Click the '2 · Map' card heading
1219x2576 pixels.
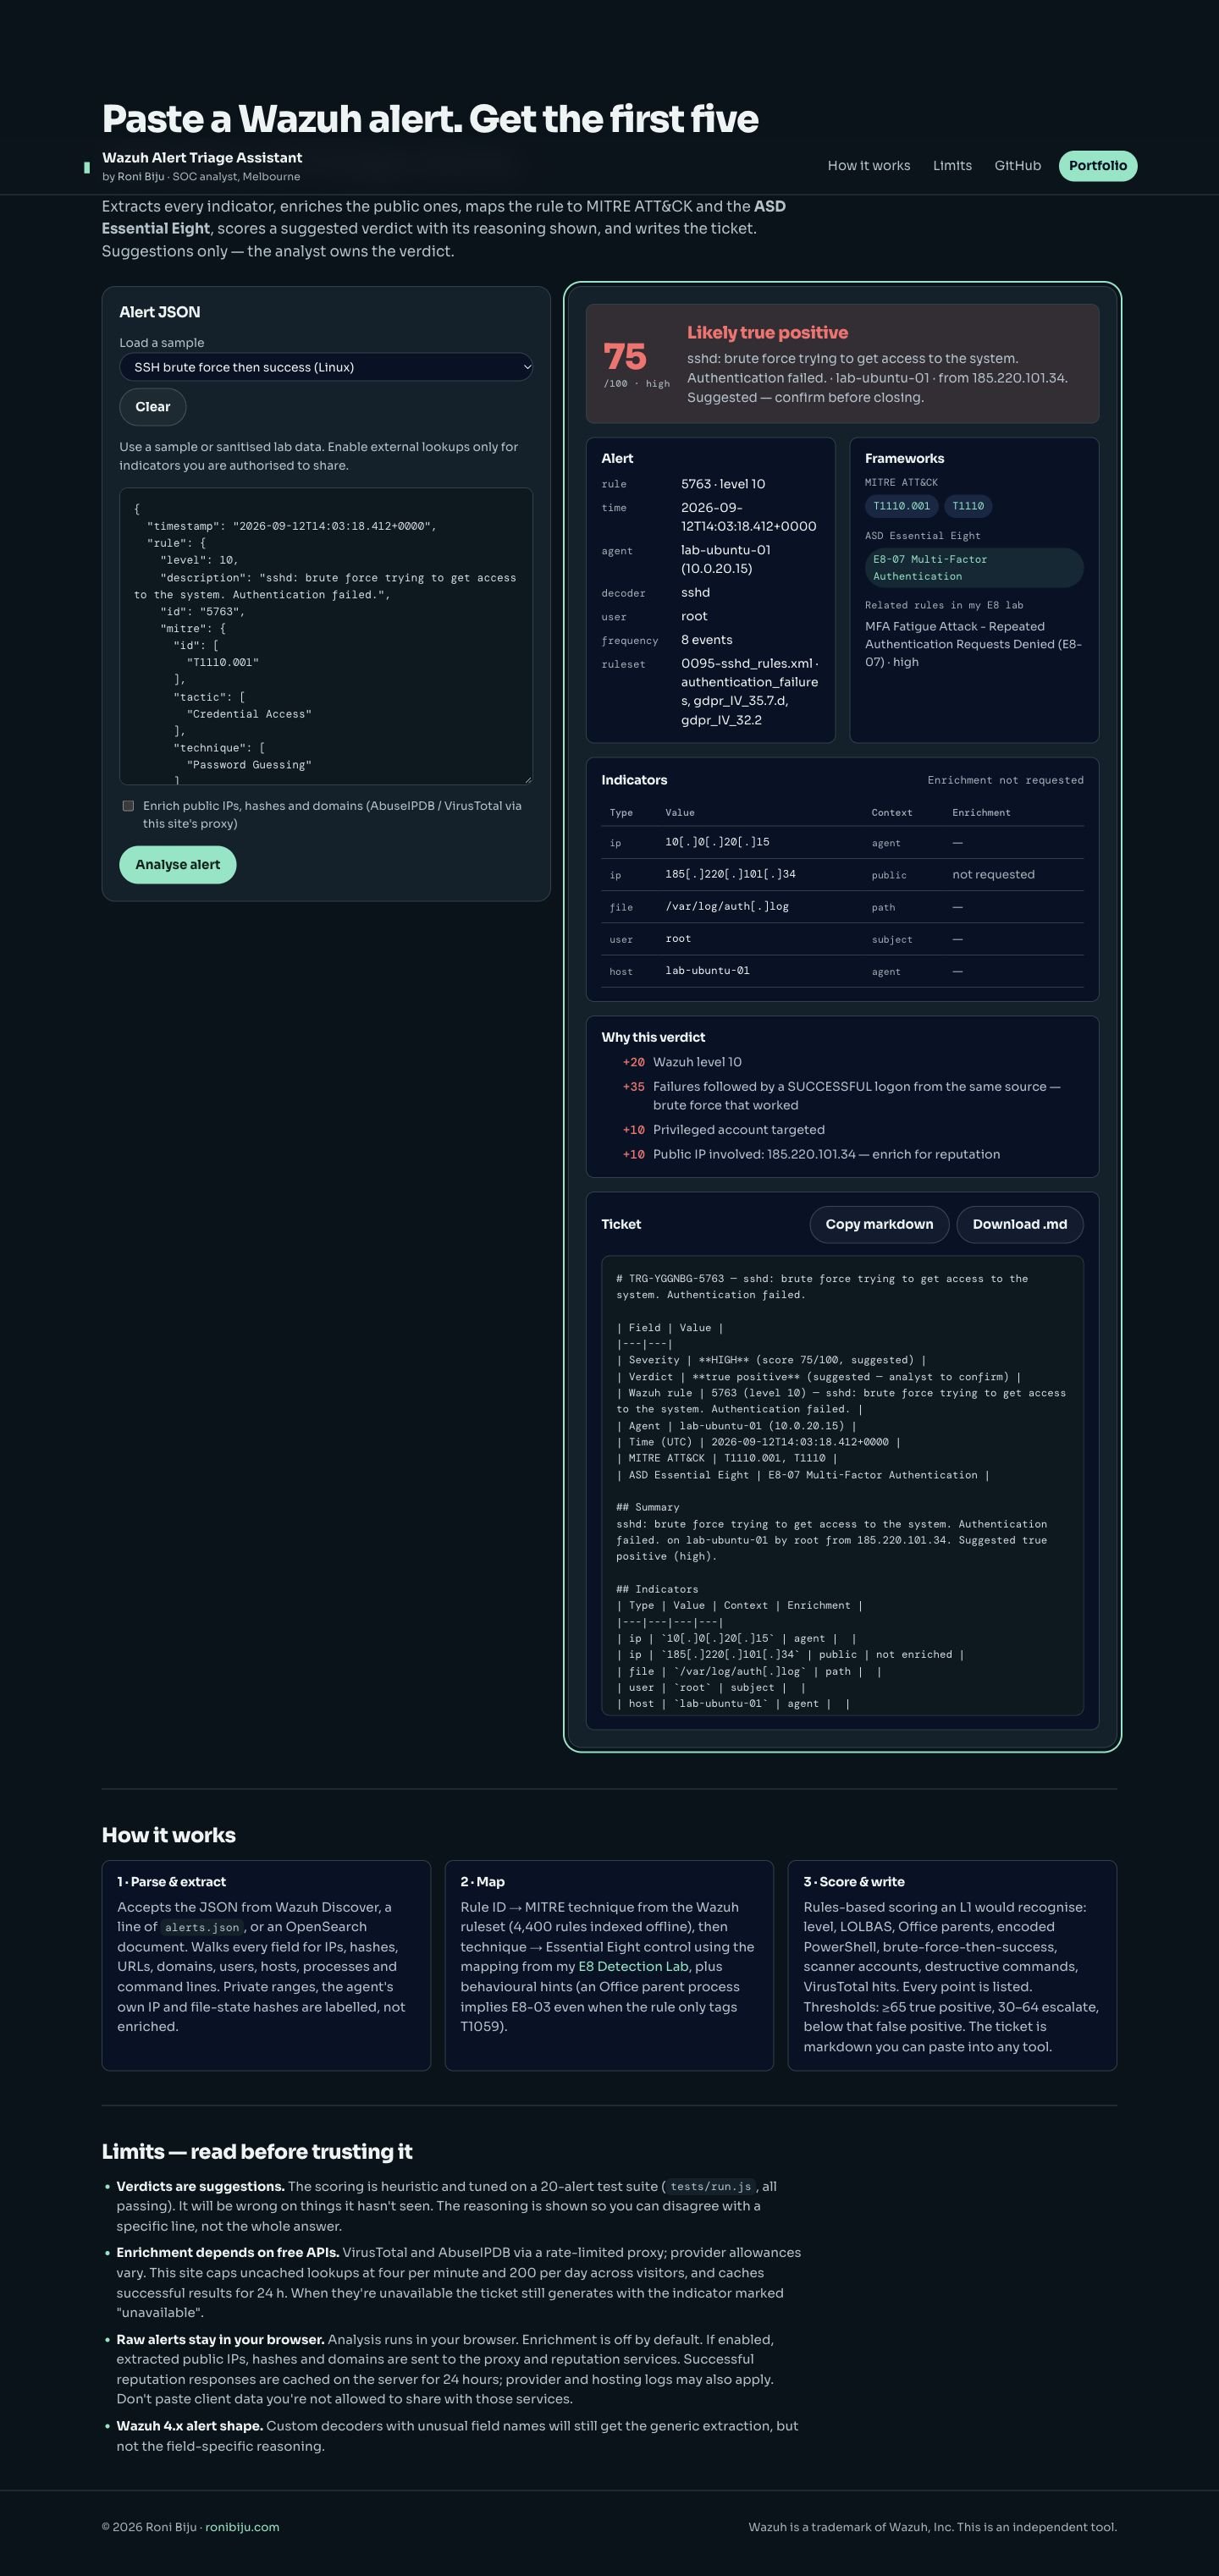(482, 1882)
